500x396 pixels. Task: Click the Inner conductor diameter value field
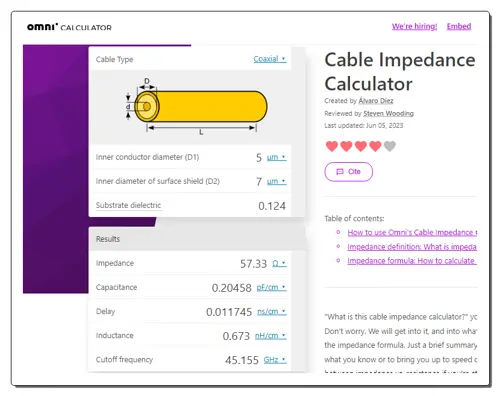click(x=259, y=157)
